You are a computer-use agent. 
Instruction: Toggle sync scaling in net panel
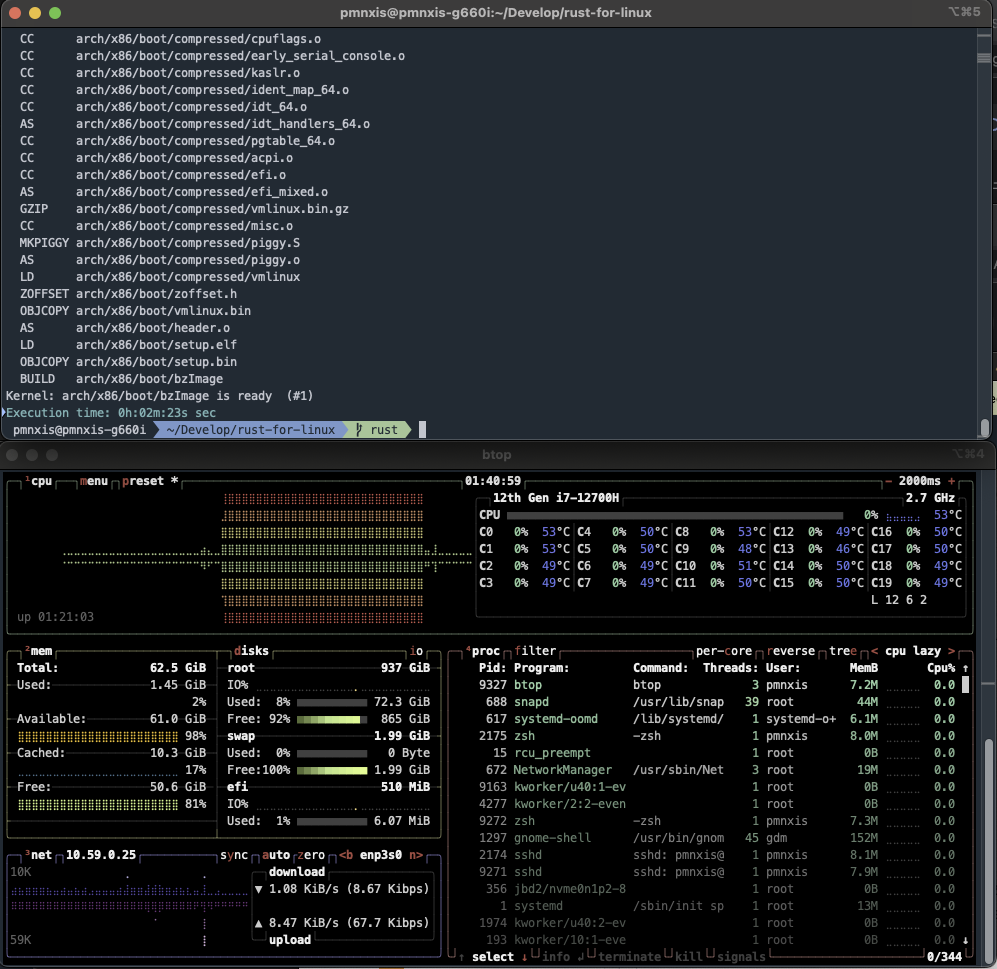[234, 855]
